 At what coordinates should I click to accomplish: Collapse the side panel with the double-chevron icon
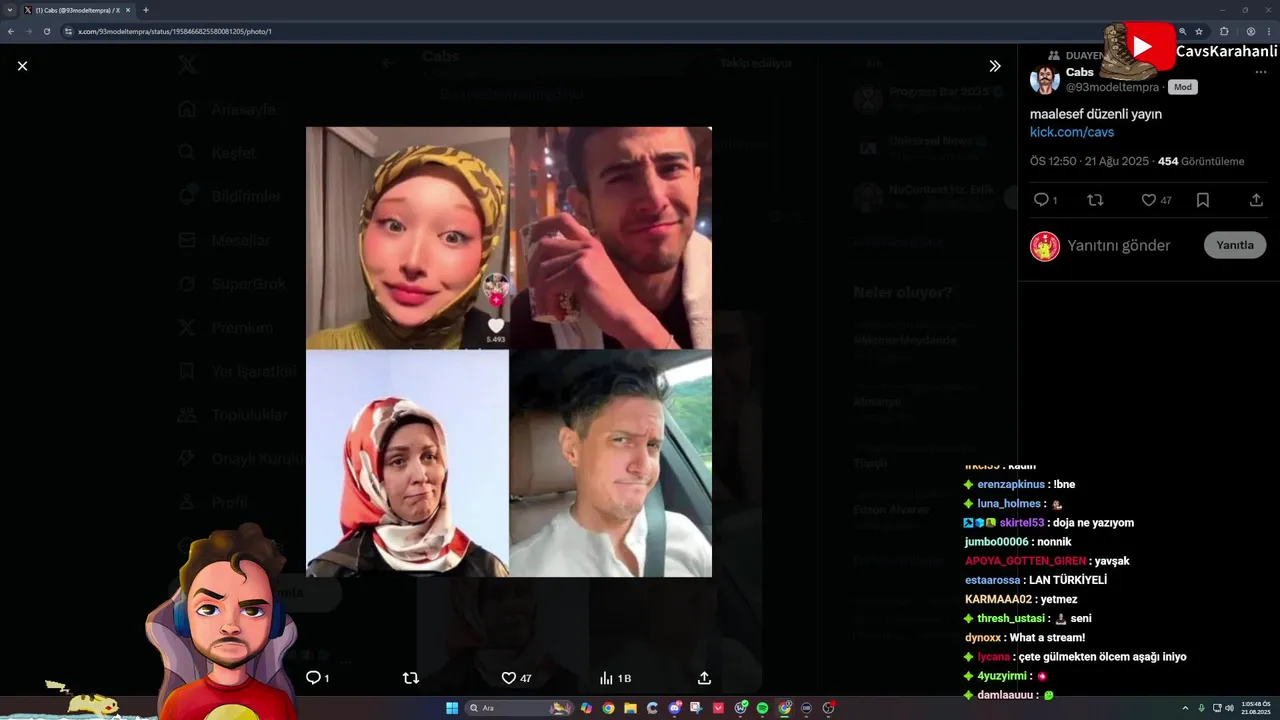tap(994, 66)
